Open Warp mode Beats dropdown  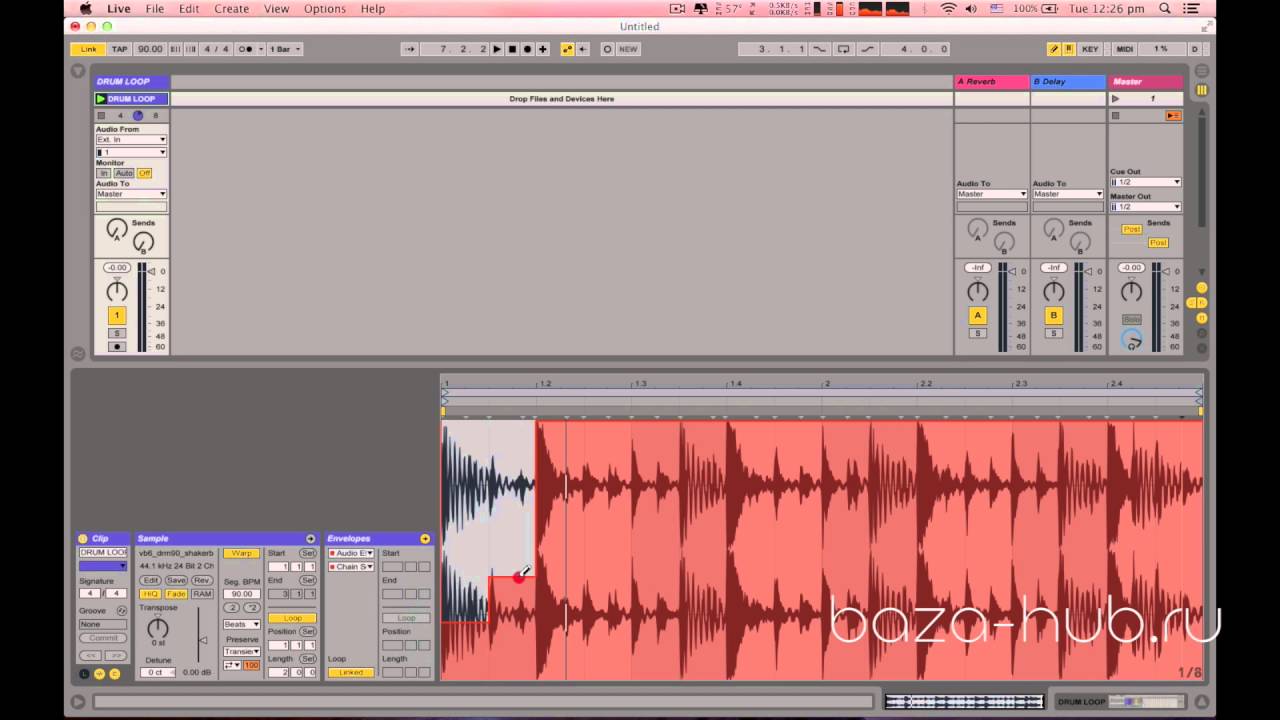[241, 624]
